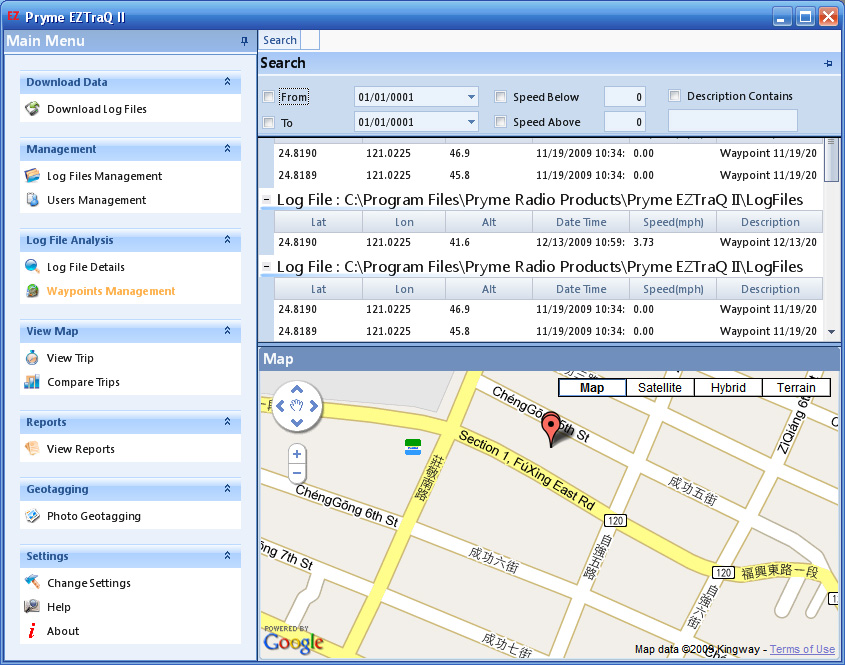This screenshot has width=845, height=665.
Task: Click the Speed Above value field
Action: (x=625, y=122)
